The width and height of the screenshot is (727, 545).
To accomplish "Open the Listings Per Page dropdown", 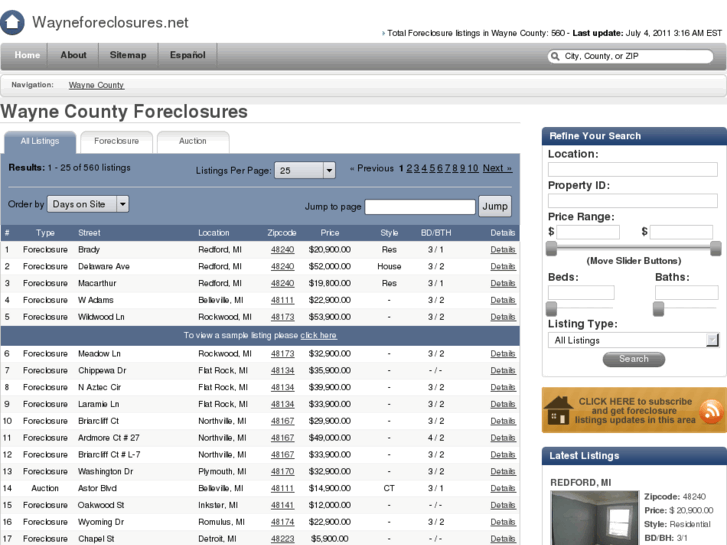I will click(305, 170).
